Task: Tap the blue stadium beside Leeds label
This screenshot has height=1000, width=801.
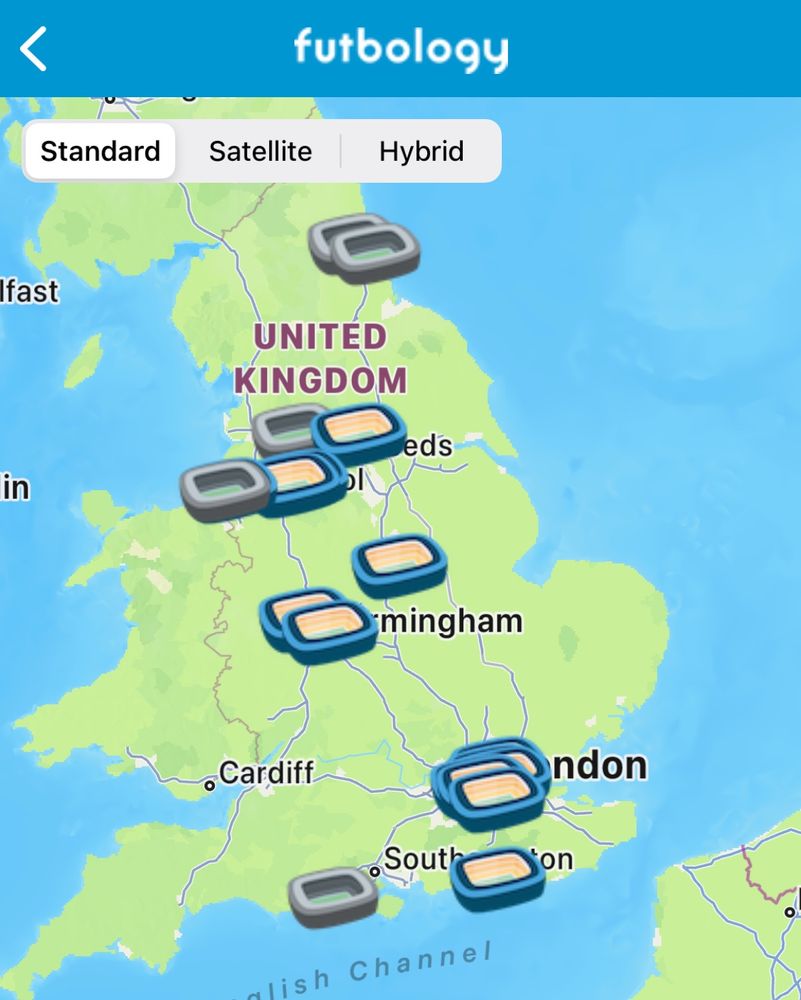Action: point(358,434)
